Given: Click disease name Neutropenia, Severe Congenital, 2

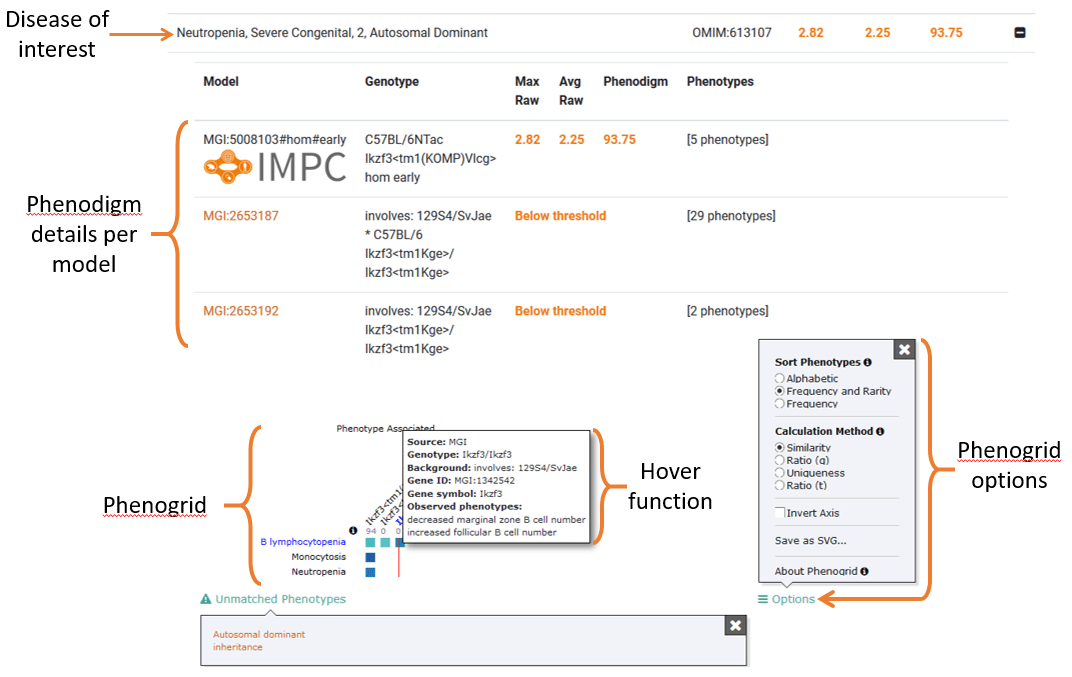Looking at the screenshot, I should pos(332,33).
